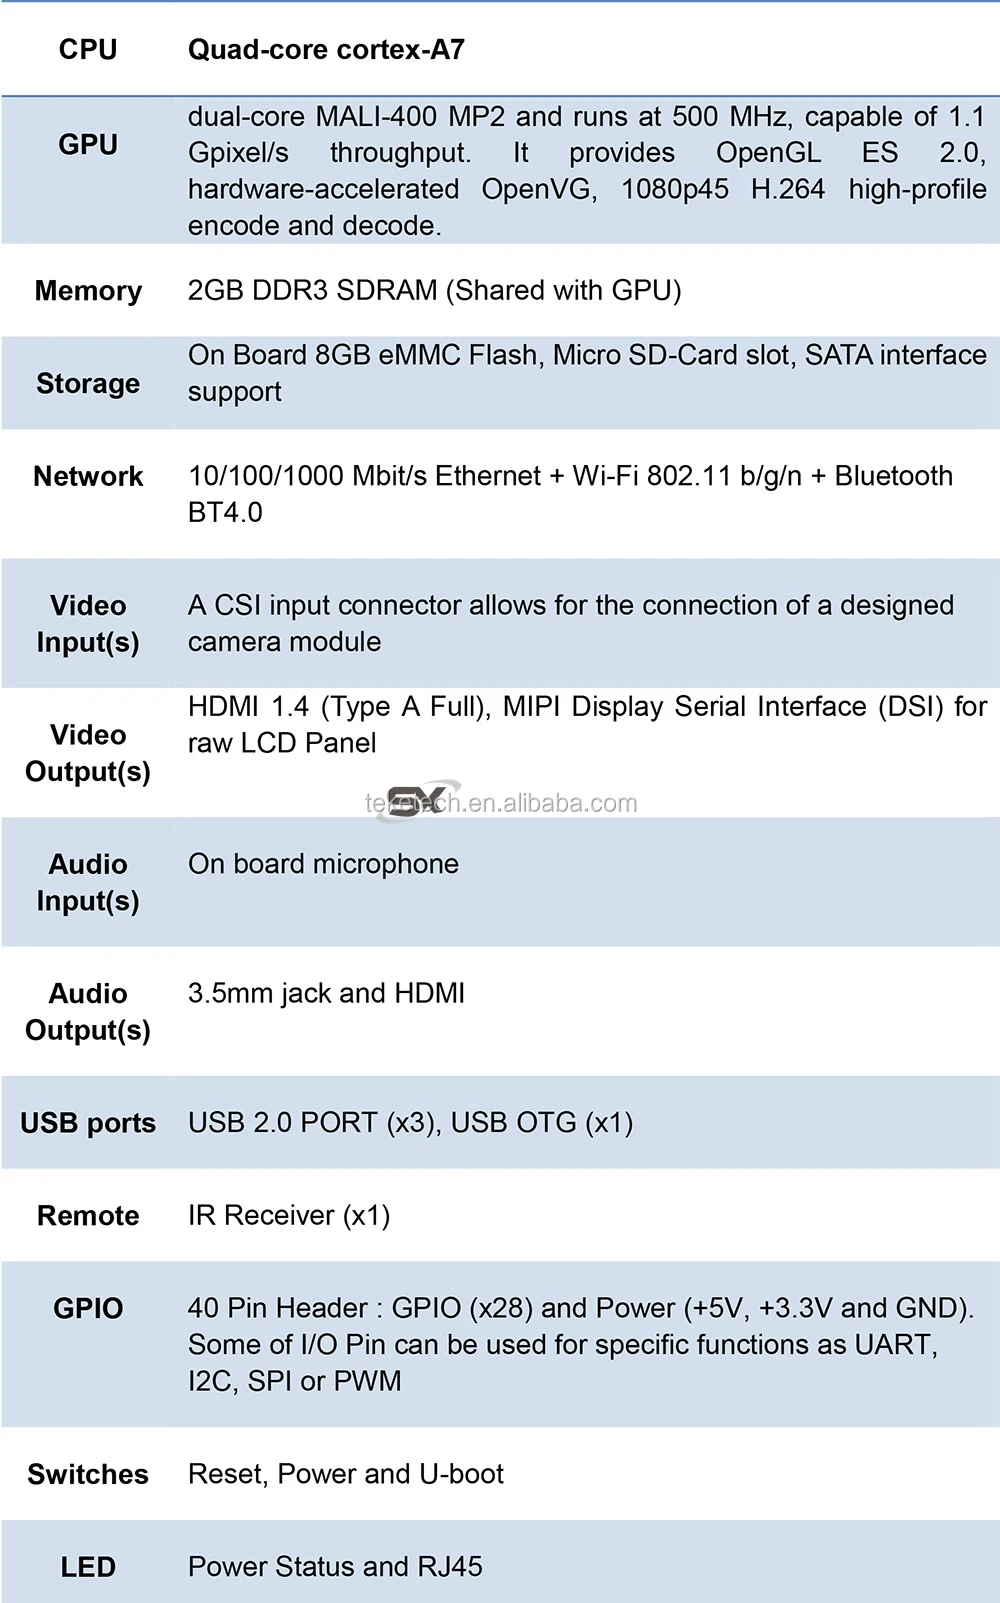
Task: Click the USB ports row label
Action: [88, 1123]
